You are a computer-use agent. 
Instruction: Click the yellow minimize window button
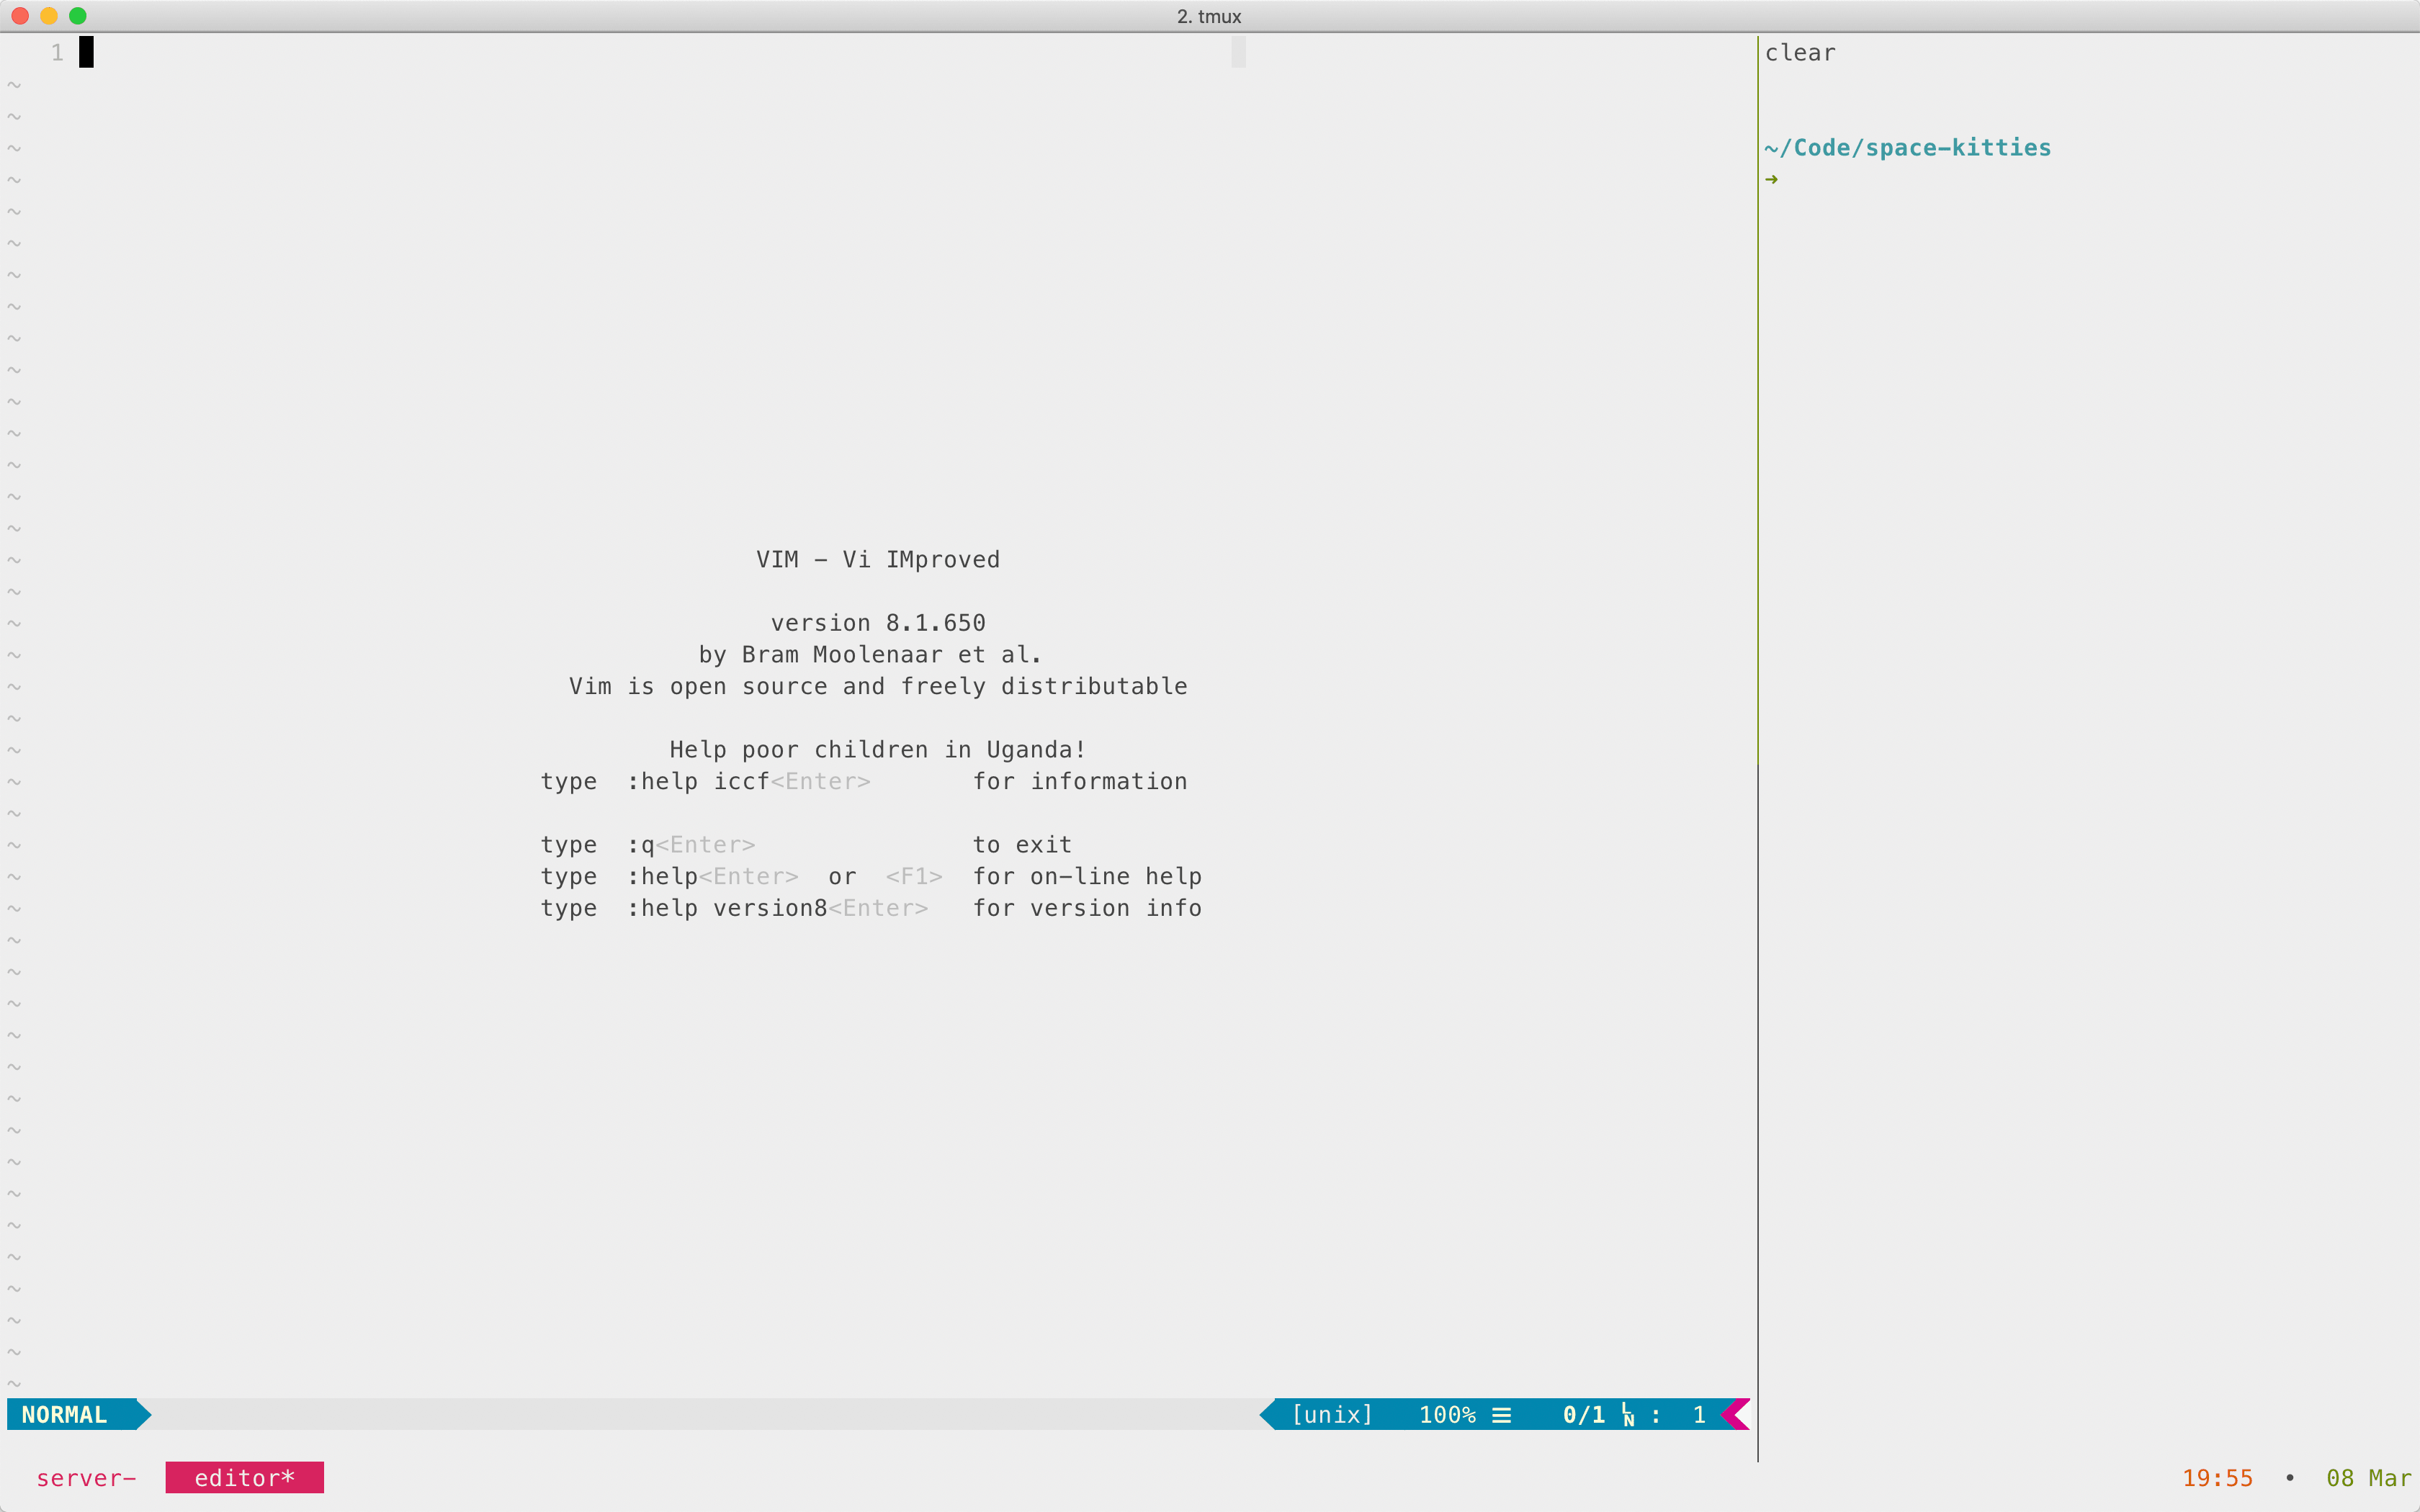[49, 16]
